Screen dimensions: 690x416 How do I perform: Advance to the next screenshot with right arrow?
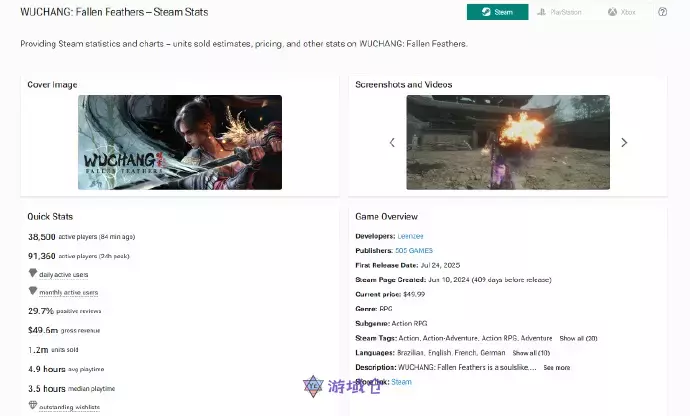[624, 143]
